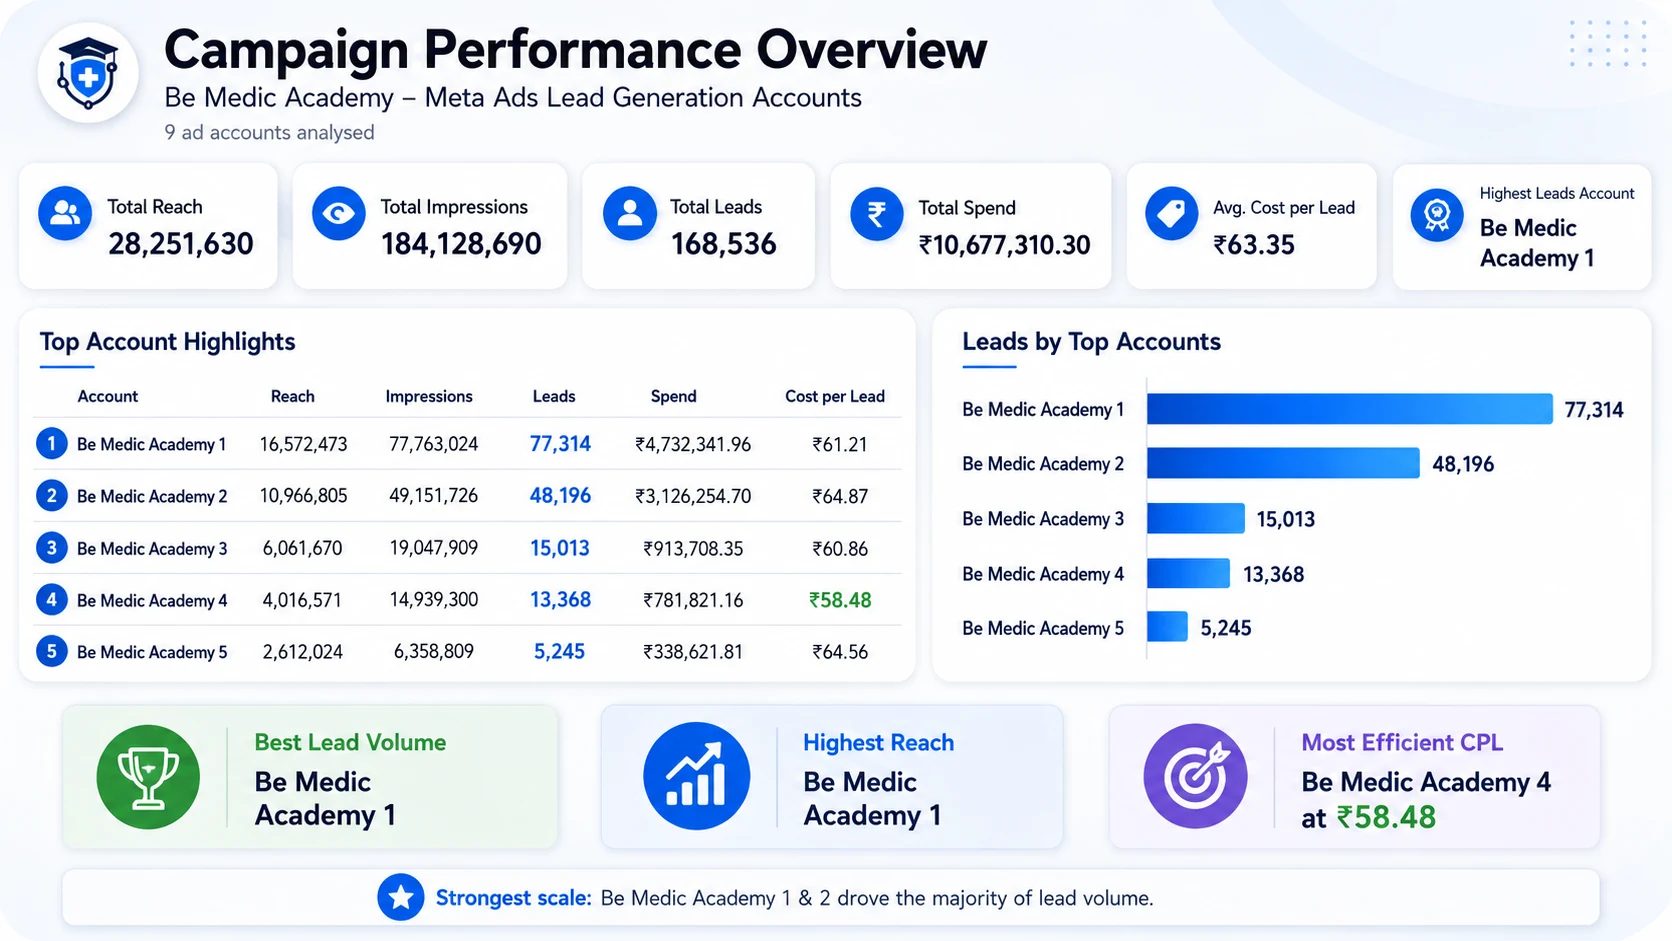This screenshot has height=941, width=1672.
Task: Click Be Medic Academy 1 in Highest Leads card
Action: [1536, 243]
